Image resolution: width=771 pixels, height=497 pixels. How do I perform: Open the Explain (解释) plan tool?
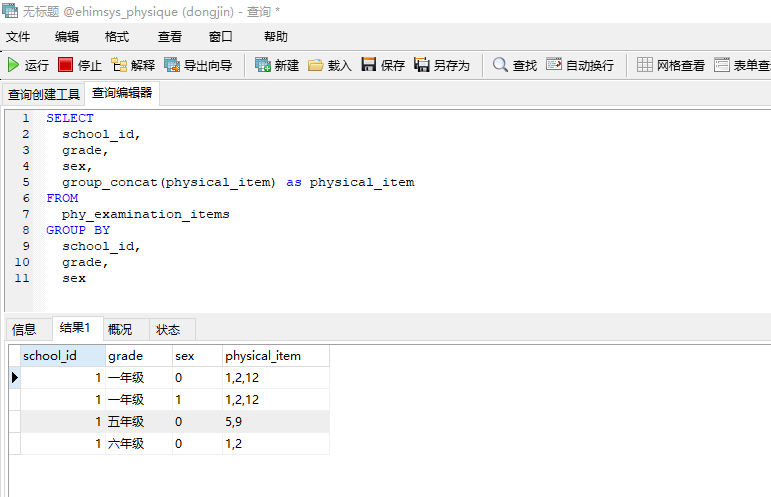point(133,65)
